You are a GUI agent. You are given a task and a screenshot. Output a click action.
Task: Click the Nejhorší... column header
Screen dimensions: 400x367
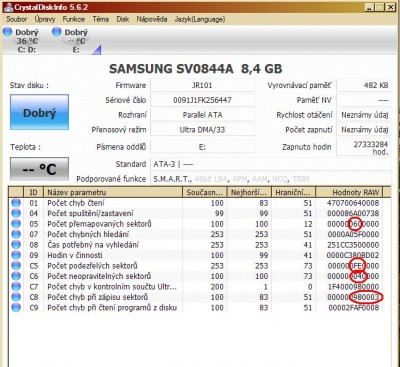249,192
